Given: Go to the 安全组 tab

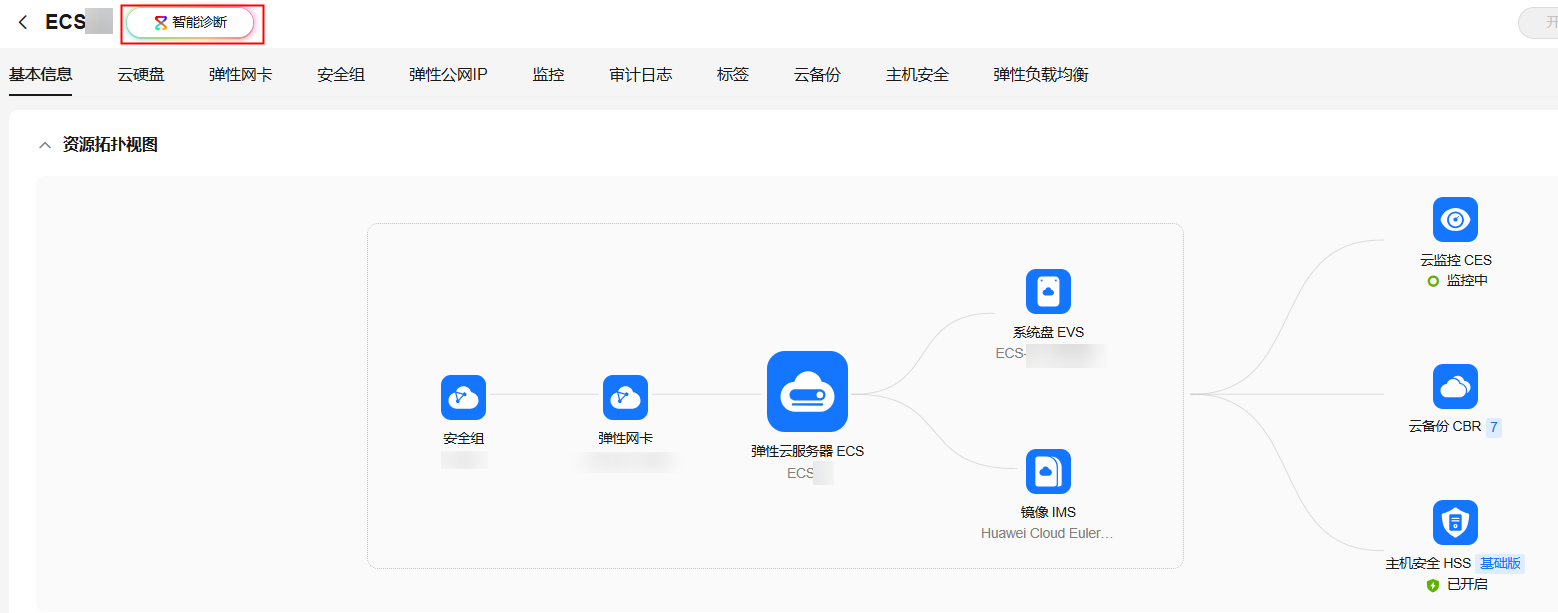Looking at the screenshot, I should [341, 74].
